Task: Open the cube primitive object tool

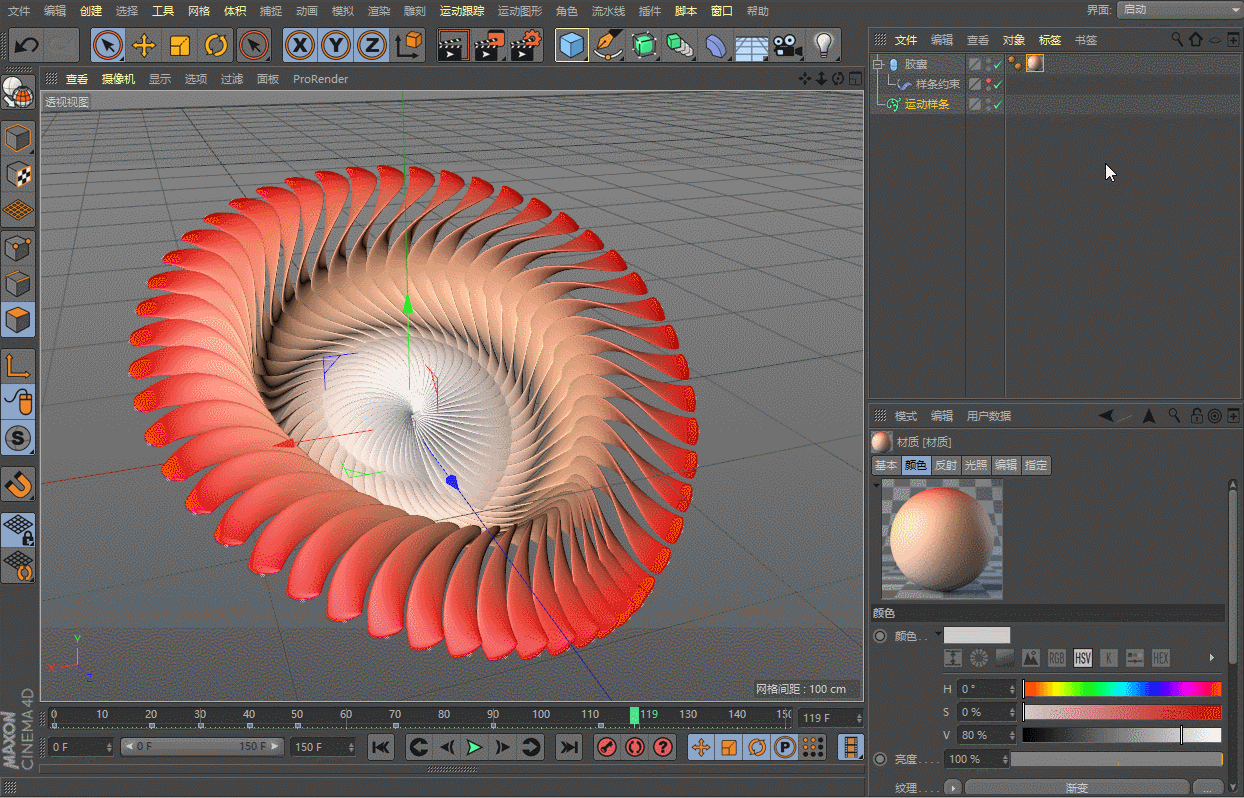Action: 571,45
